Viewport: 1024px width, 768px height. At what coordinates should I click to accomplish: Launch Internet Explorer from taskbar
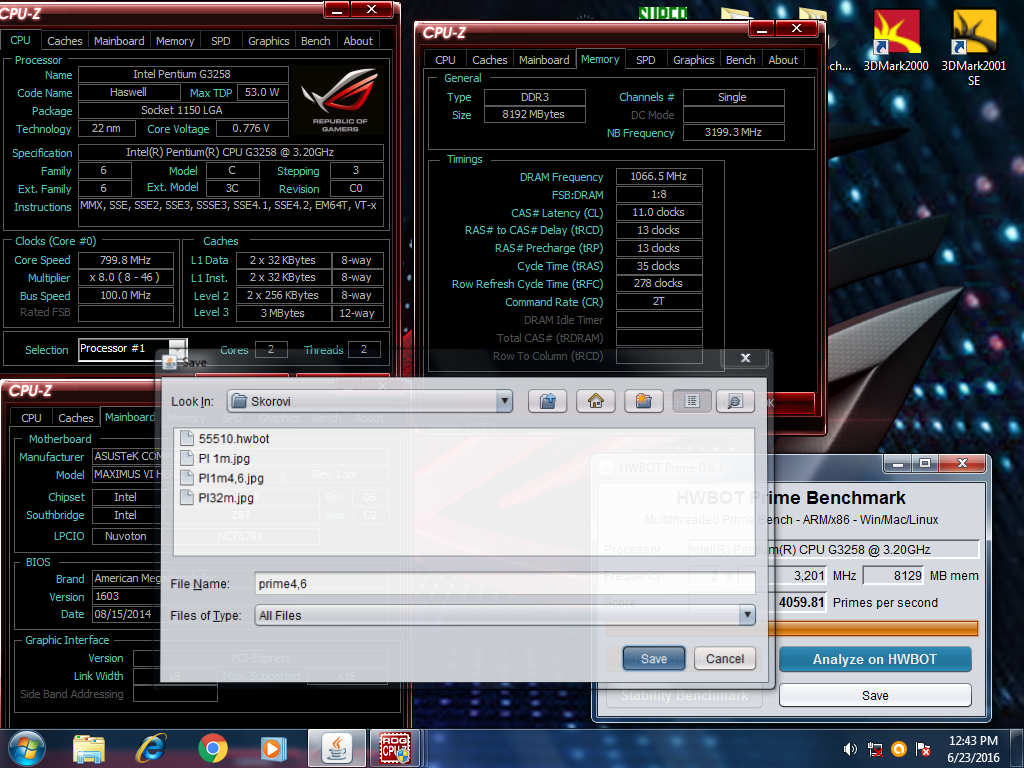point(151,748)
